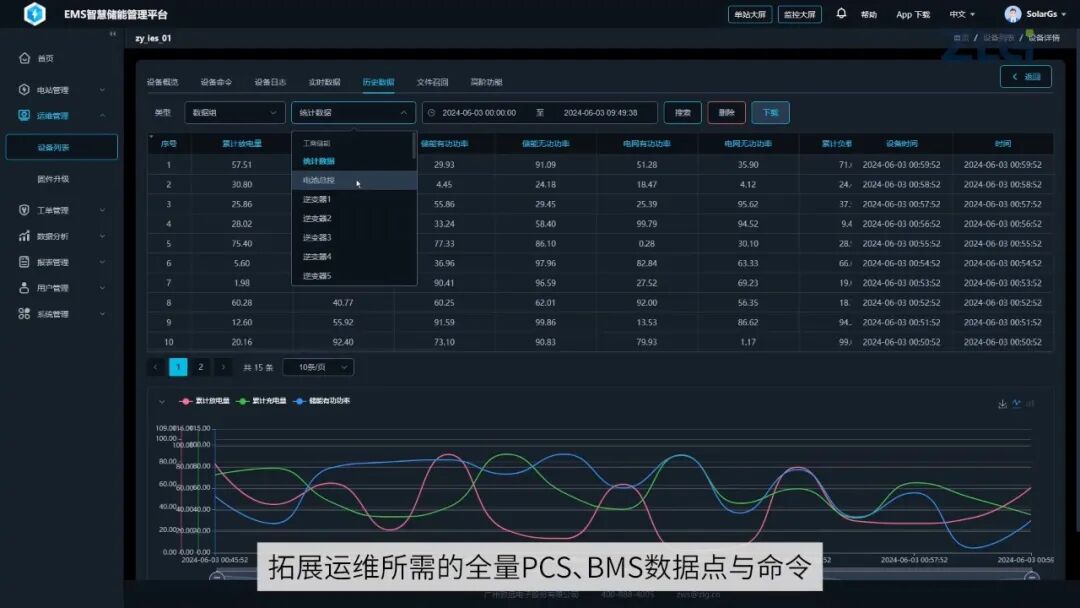Toggle the 累计充电量 green legend series
Screen dimensions: 1080x608
click(x=261, y=401)
